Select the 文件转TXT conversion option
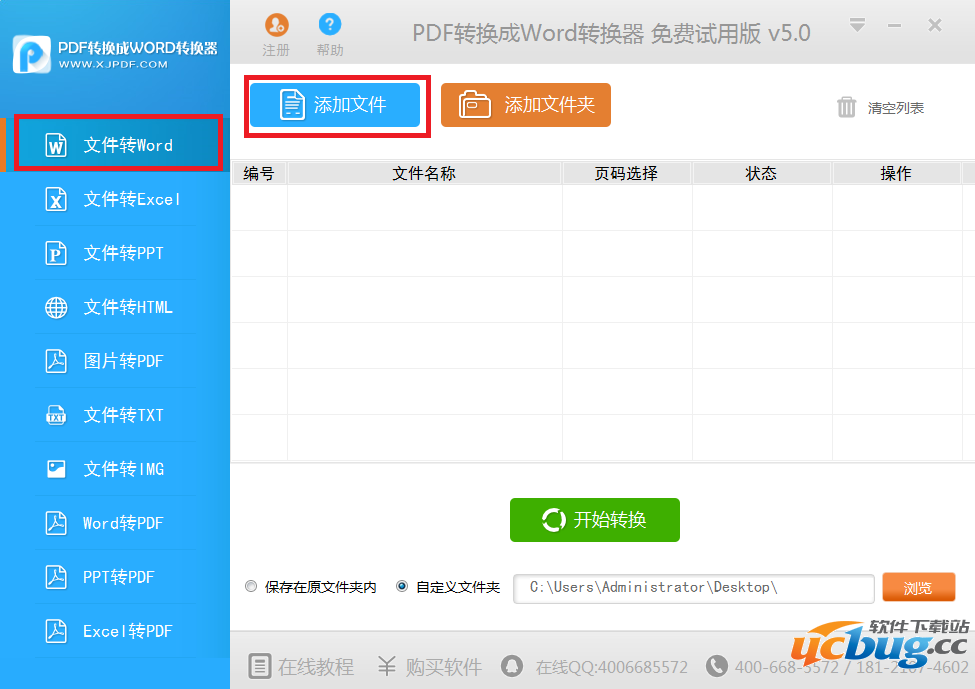 click(x=115, y=415)
